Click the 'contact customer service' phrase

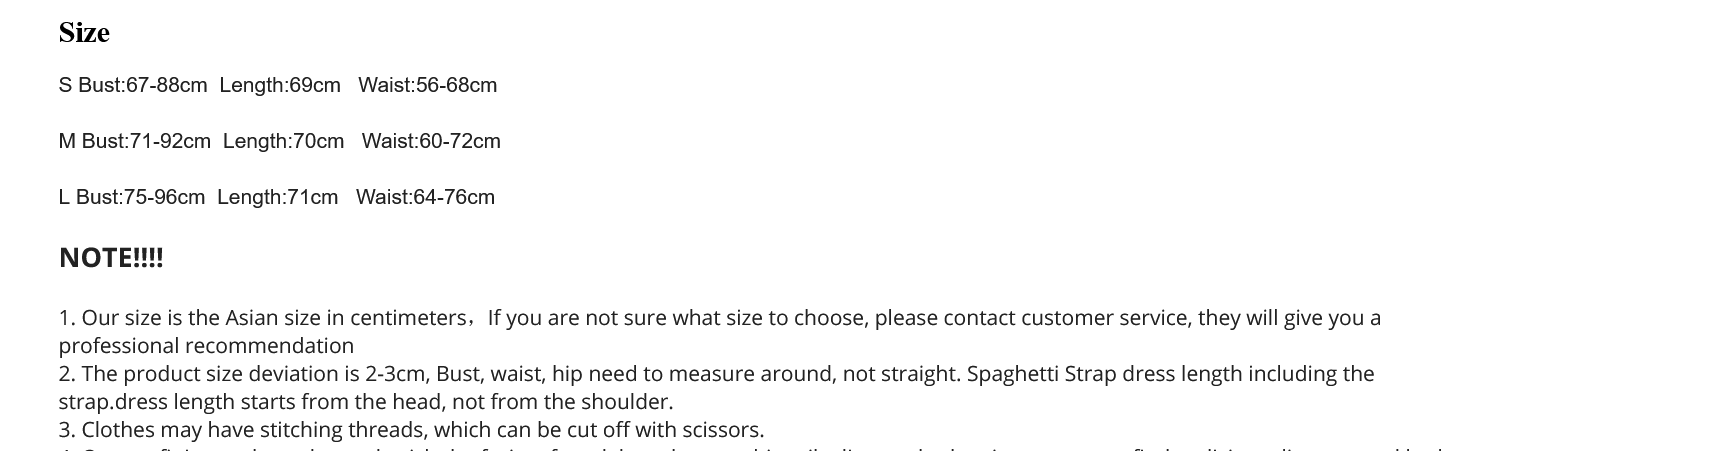[x=1067, y=318]
